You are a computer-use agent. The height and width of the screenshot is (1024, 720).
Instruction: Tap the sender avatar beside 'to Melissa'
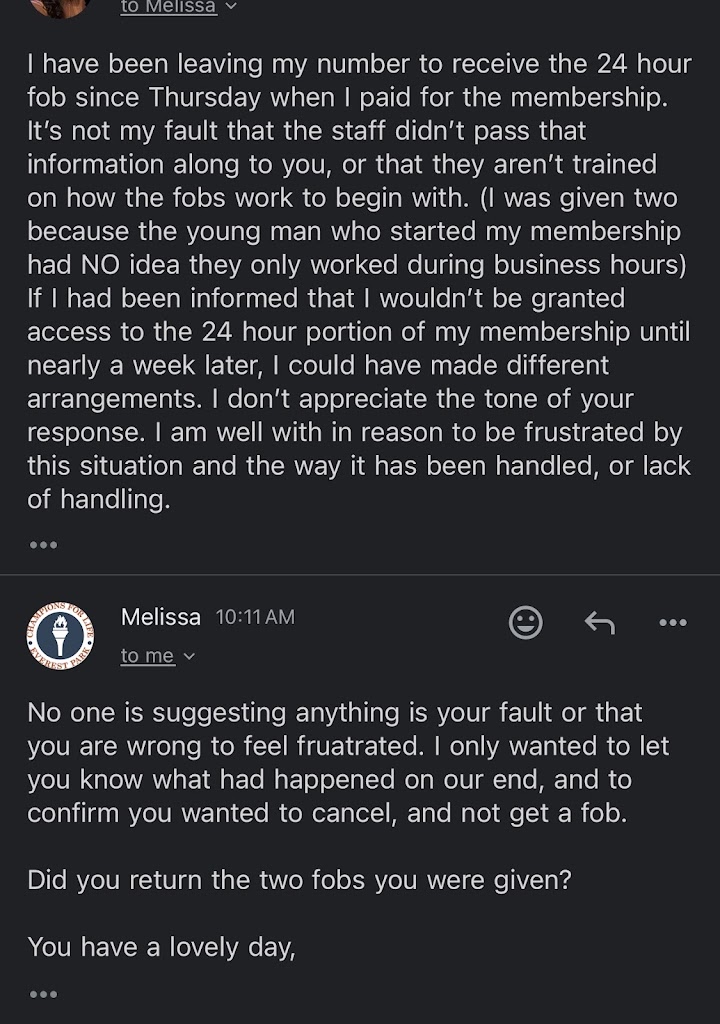[59, 6]
